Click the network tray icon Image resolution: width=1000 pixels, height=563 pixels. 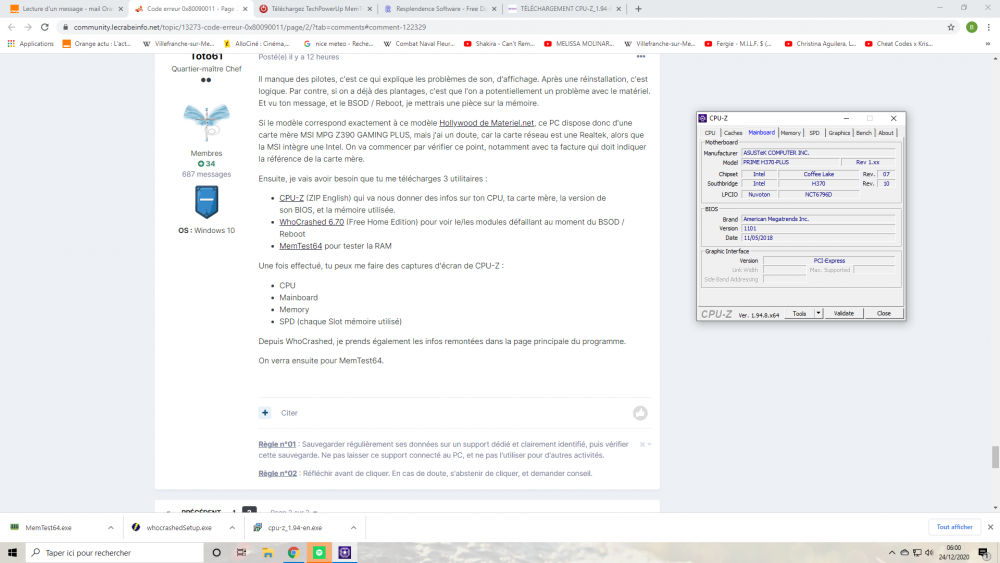[917, 552]
